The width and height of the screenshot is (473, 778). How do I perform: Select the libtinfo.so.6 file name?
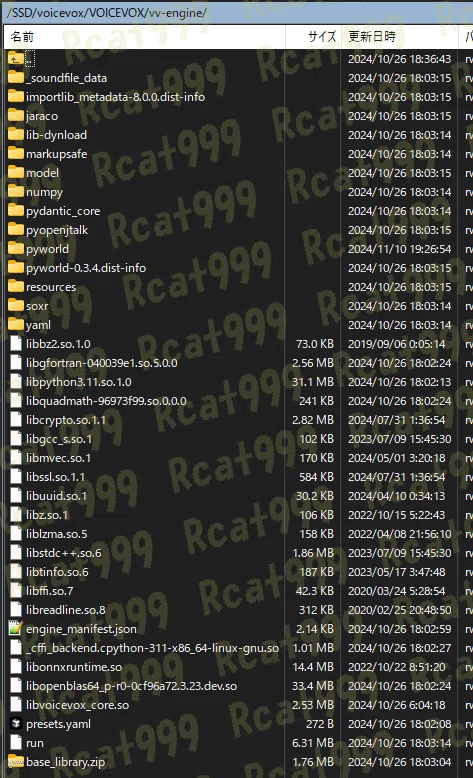click(57, 572)
